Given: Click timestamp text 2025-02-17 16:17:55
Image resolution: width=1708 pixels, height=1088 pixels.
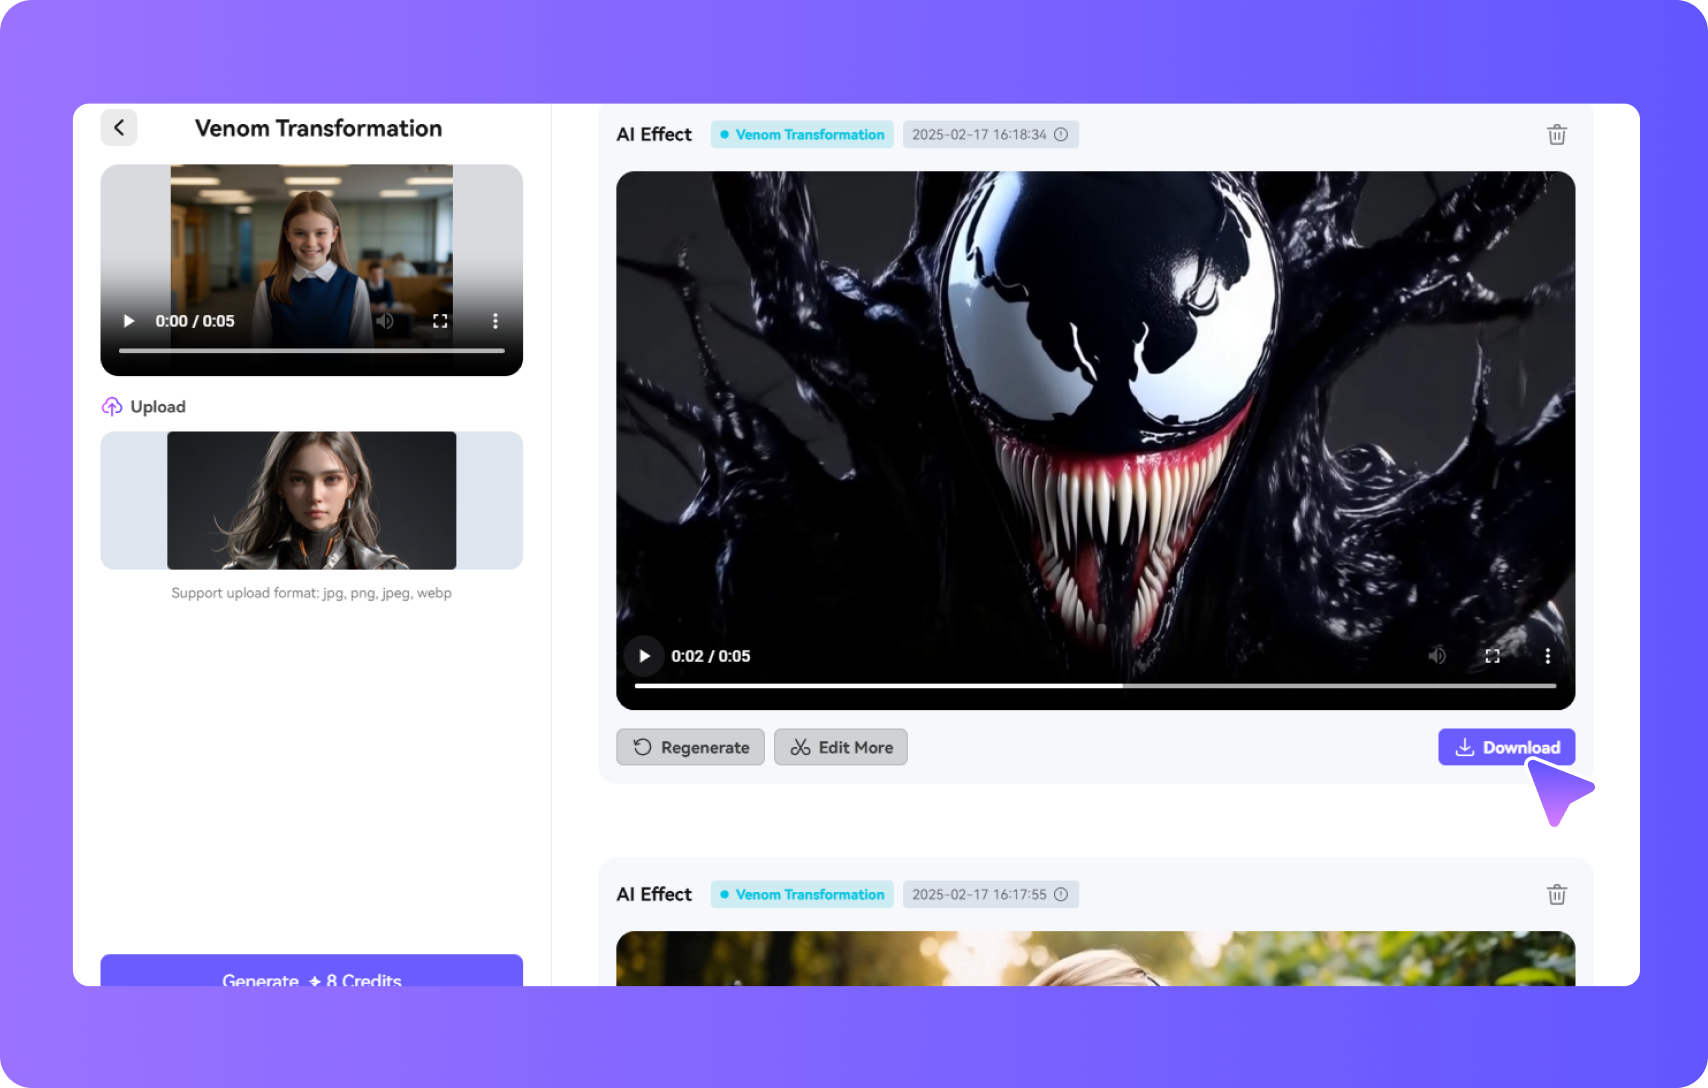Looking at the screenshot, I should pyautogui.click(x=979, y=894).
